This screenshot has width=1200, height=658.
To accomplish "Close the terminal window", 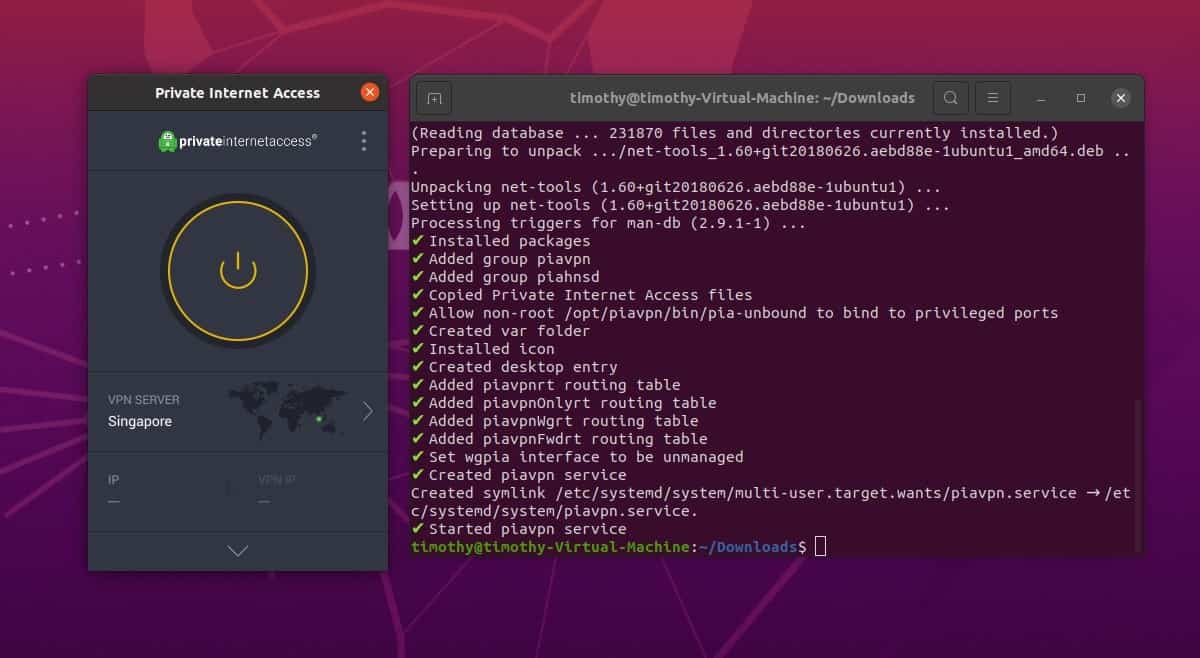I will click(1121, 98).
